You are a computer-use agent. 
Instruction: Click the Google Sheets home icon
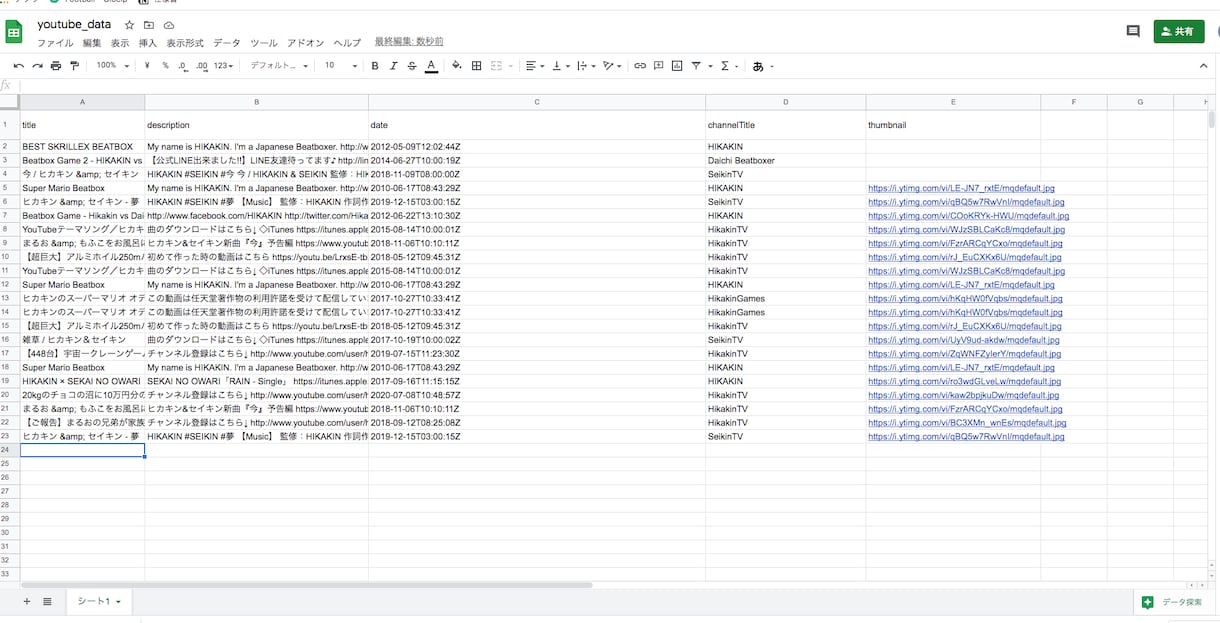point(15,33)
